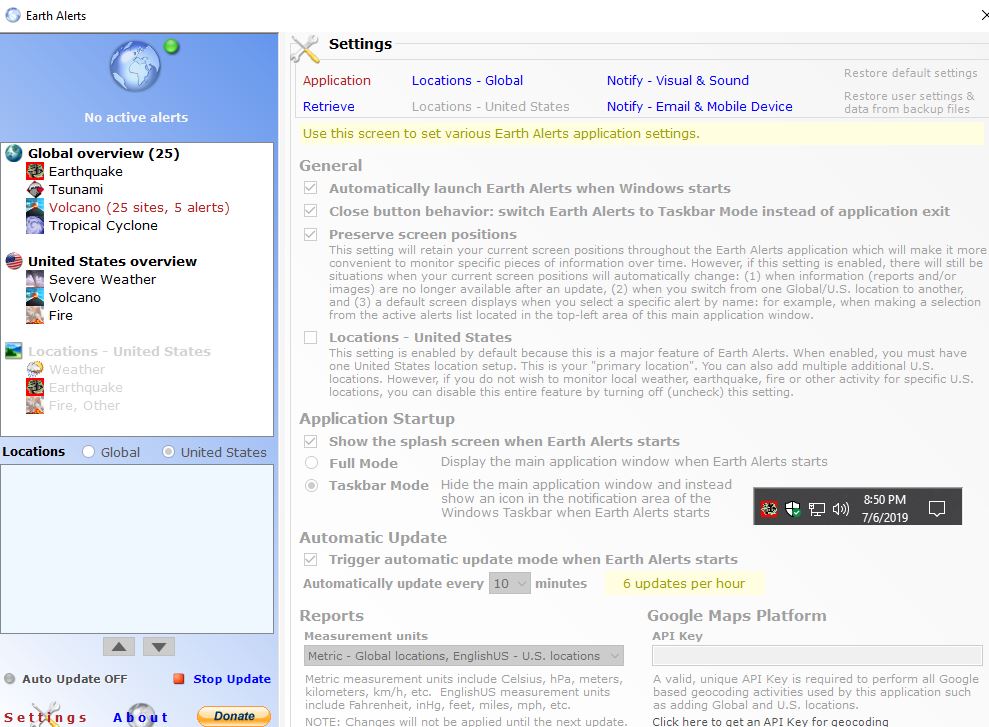The image size is (989, 727).
Task: Click the Volcano icon under United States overview
Action: (35, 297)
